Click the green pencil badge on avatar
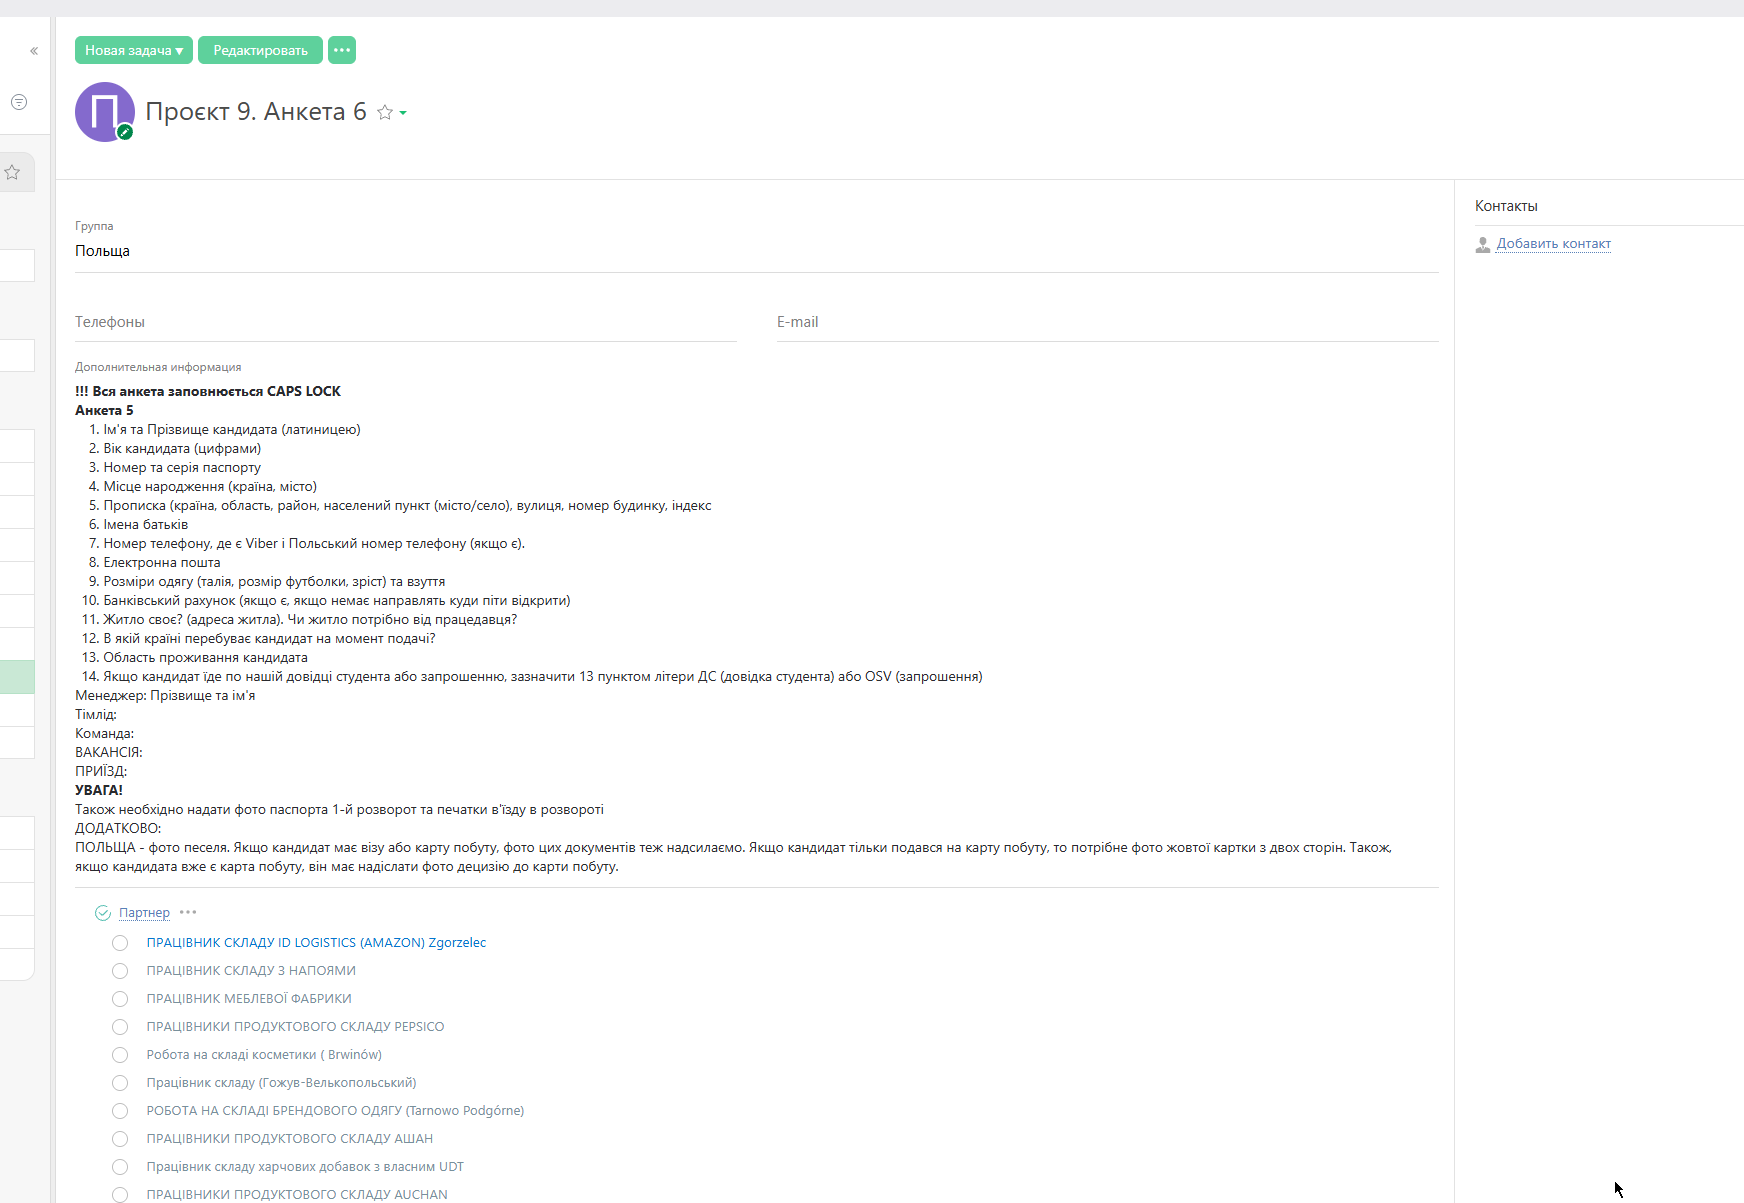This screenshot has width=1744, height=1203. 125,132
